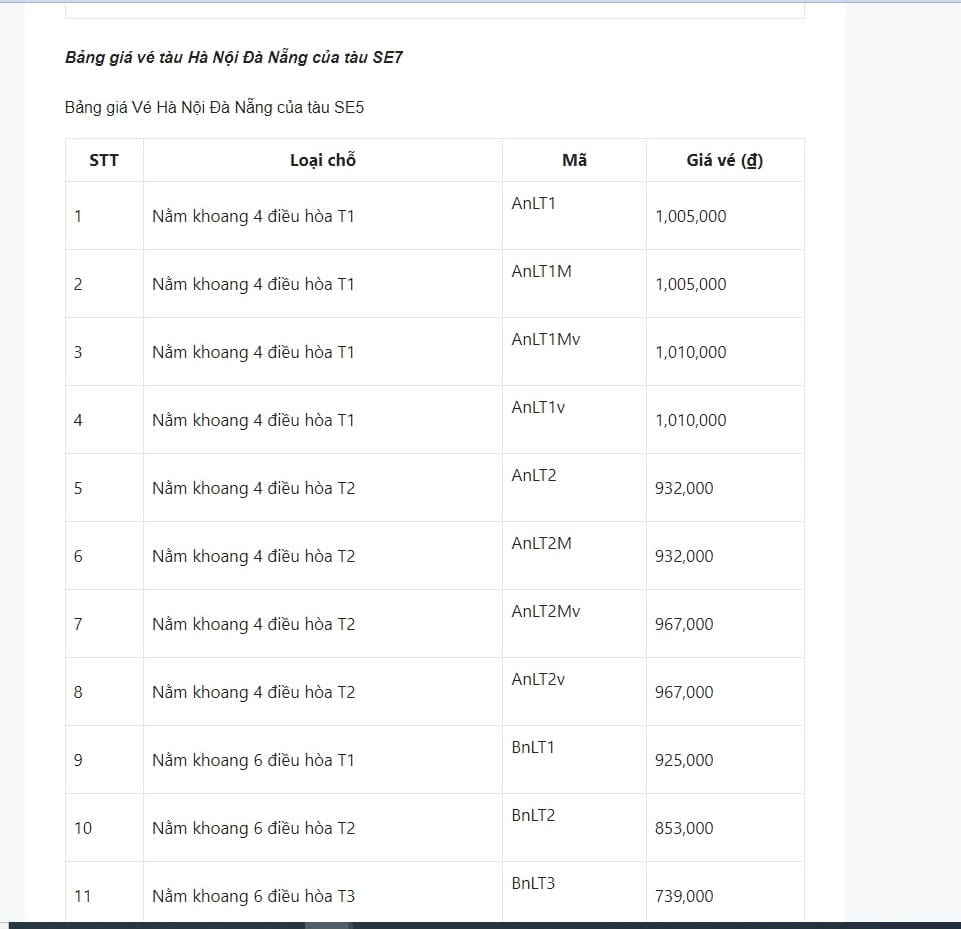Select the Giá vé (₫) column header
This screenshot has height=929, width=961.
coord(724,160)
